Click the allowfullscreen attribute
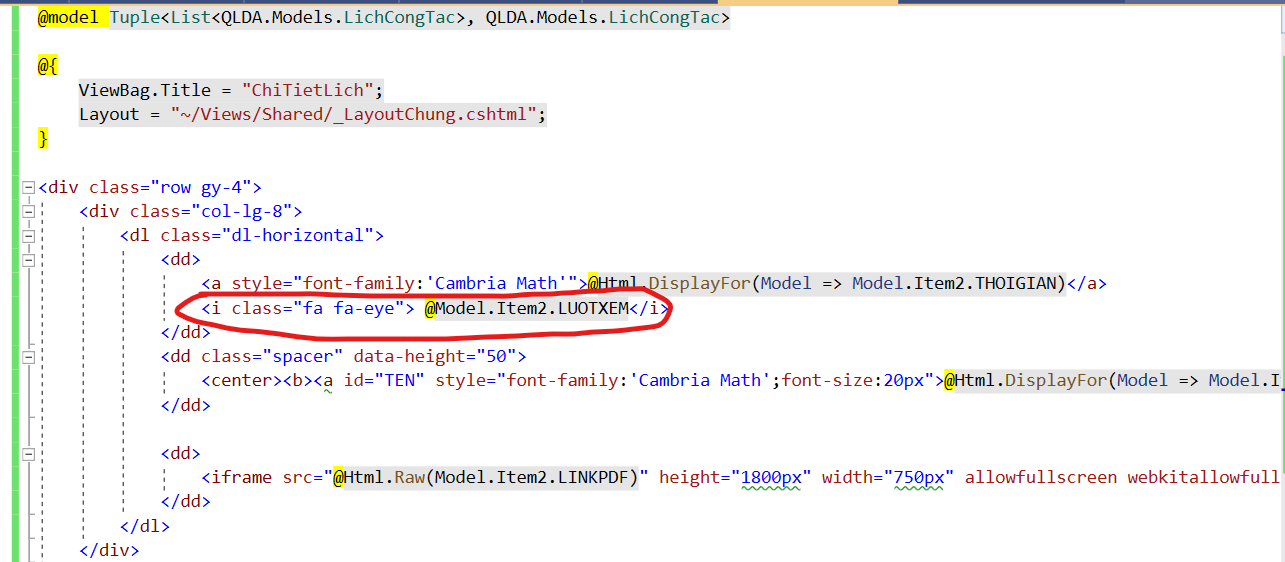This screenshot has width=1285, height=562. pyautogui.click(x=1041, y=477)
